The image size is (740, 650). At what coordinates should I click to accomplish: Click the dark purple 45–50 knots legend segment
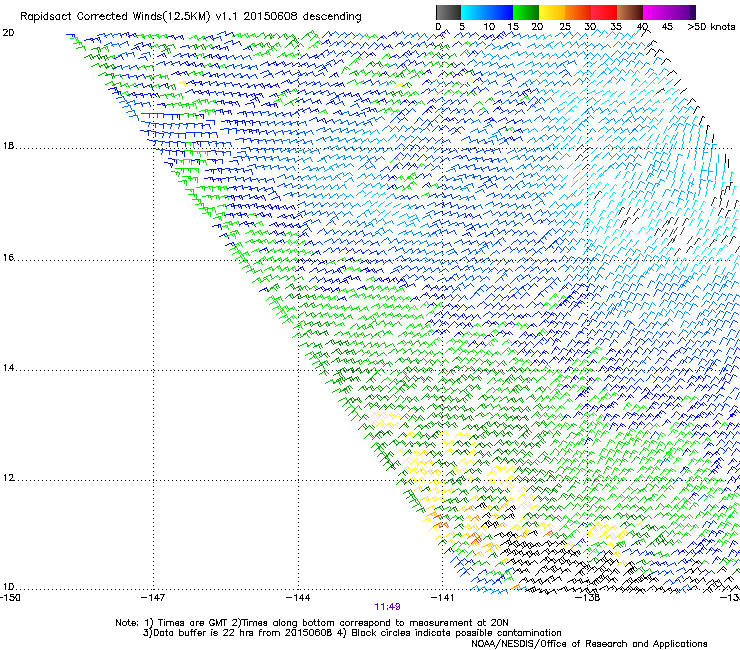coord(682,12)
